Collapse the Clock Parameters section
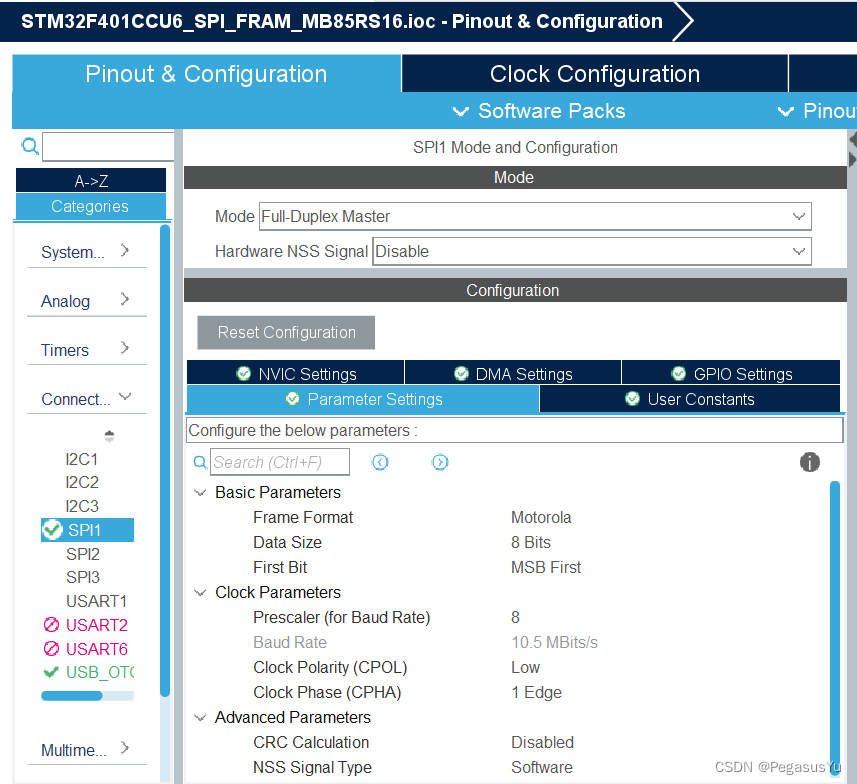Screen dimensions: 857x784 [199, 592]
